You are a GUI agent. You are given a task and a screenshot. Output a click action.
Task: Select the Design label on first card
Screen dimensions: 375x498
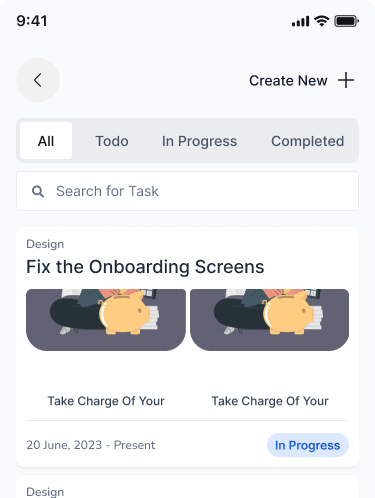45,244
